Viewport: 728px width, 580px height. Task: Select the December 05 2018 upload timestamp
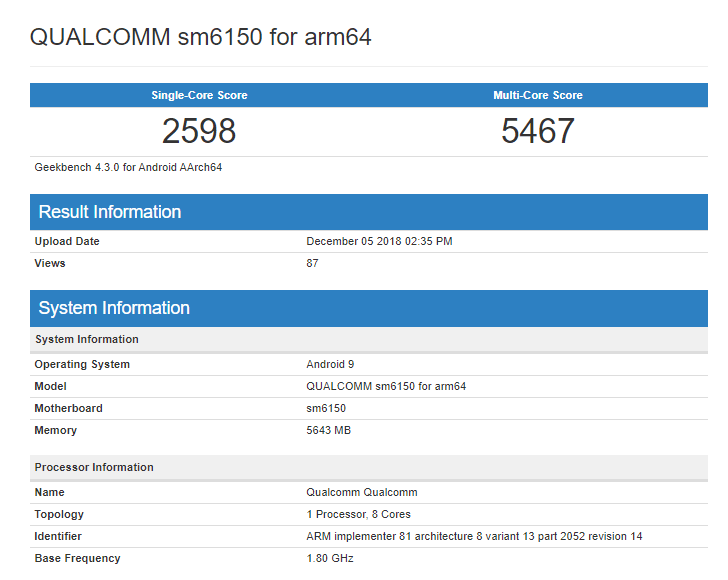(379, 241)
